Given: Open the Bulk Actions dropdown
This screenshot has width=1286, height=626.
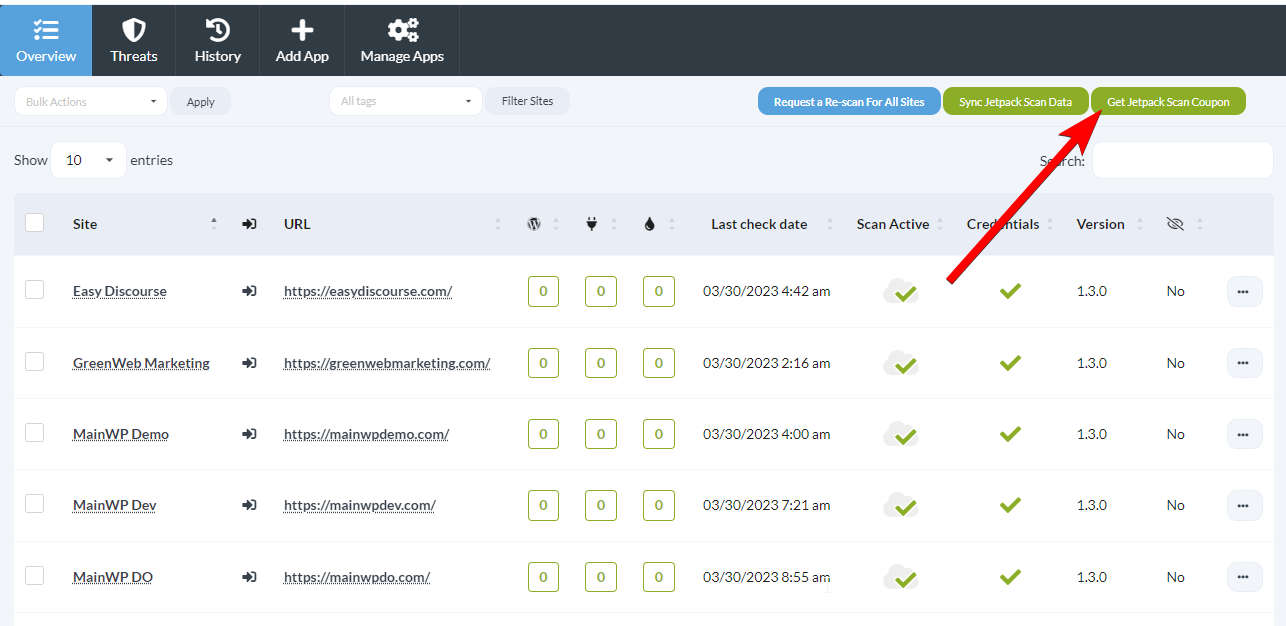Looking at the screenshot, I should 91,101.
